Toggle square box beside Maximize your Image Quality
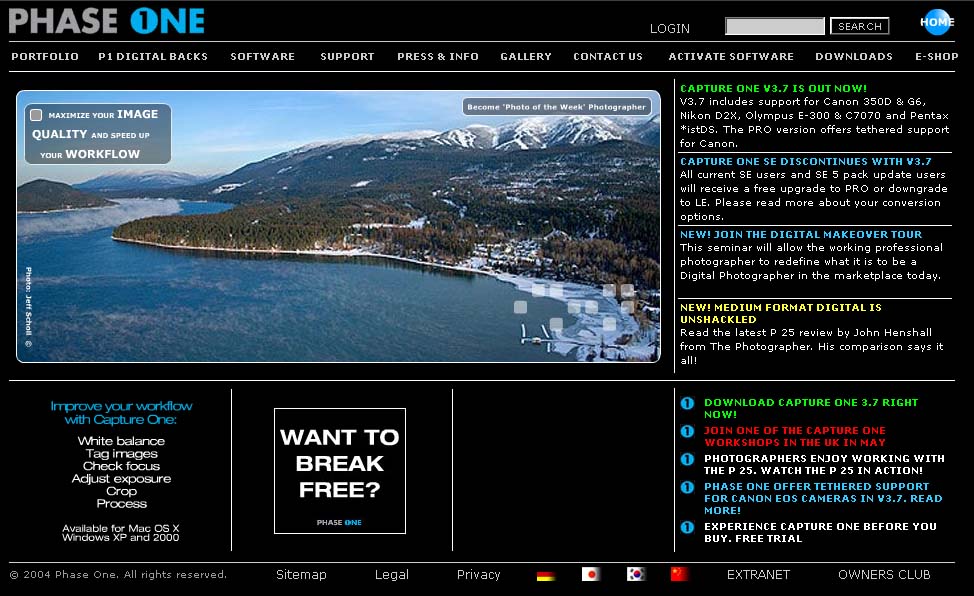 point(36,115)
